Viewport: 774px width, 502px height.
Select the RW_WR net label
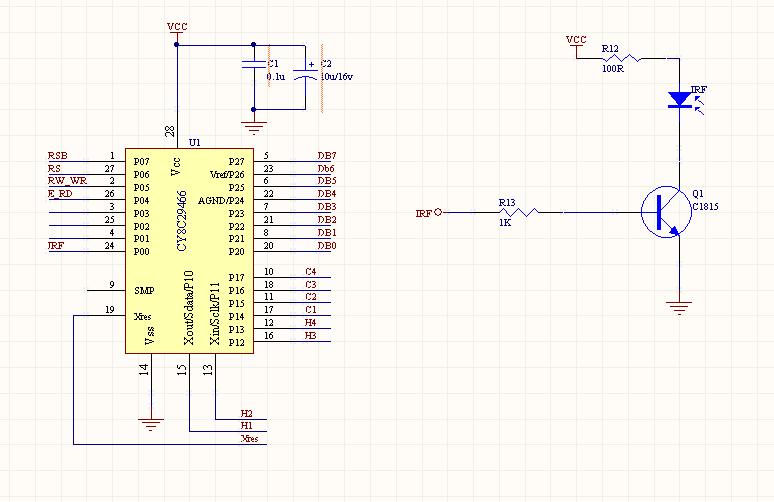click(67, 181)
